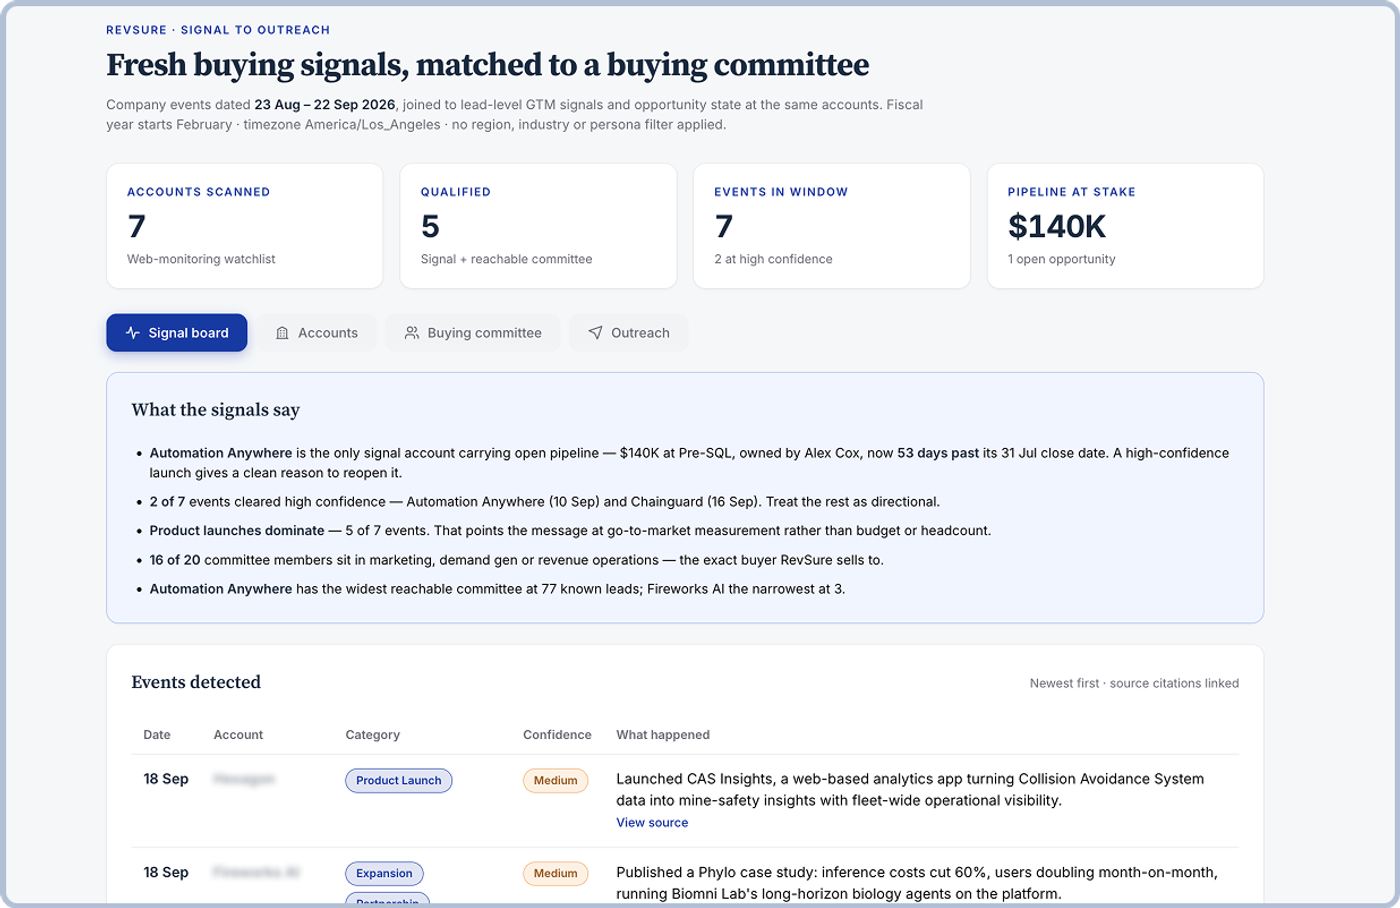1400x908 pixels.
Task: Click the Product Launch category tag
Action: click(399, 780)
